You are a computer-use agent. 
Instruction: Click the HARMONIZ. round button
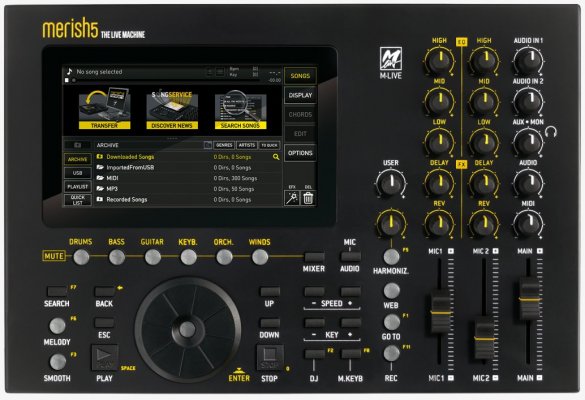[391, 257]
